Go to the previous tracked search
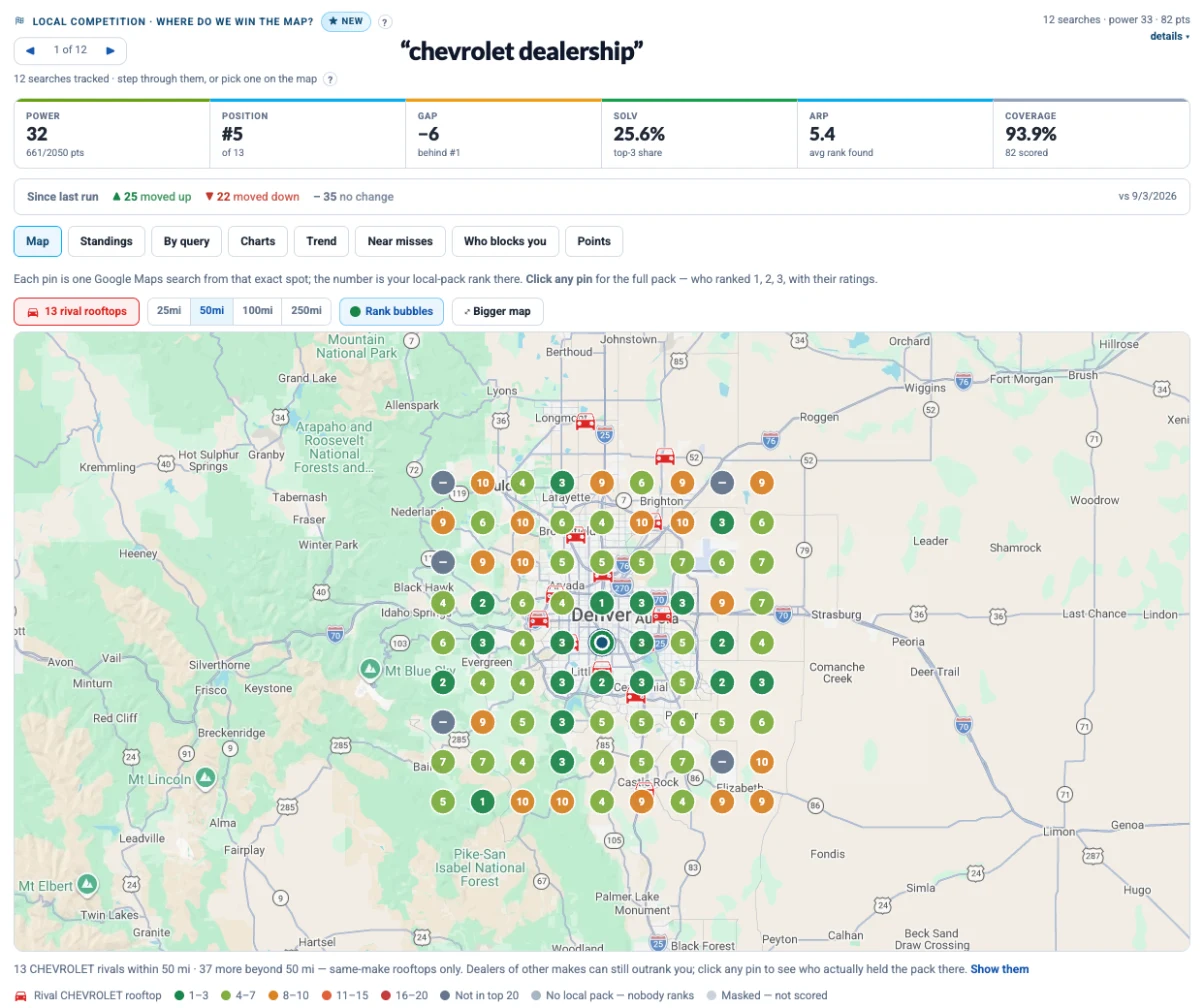The height and width of the screenshot is (1008, 1204). click(30, 50)
